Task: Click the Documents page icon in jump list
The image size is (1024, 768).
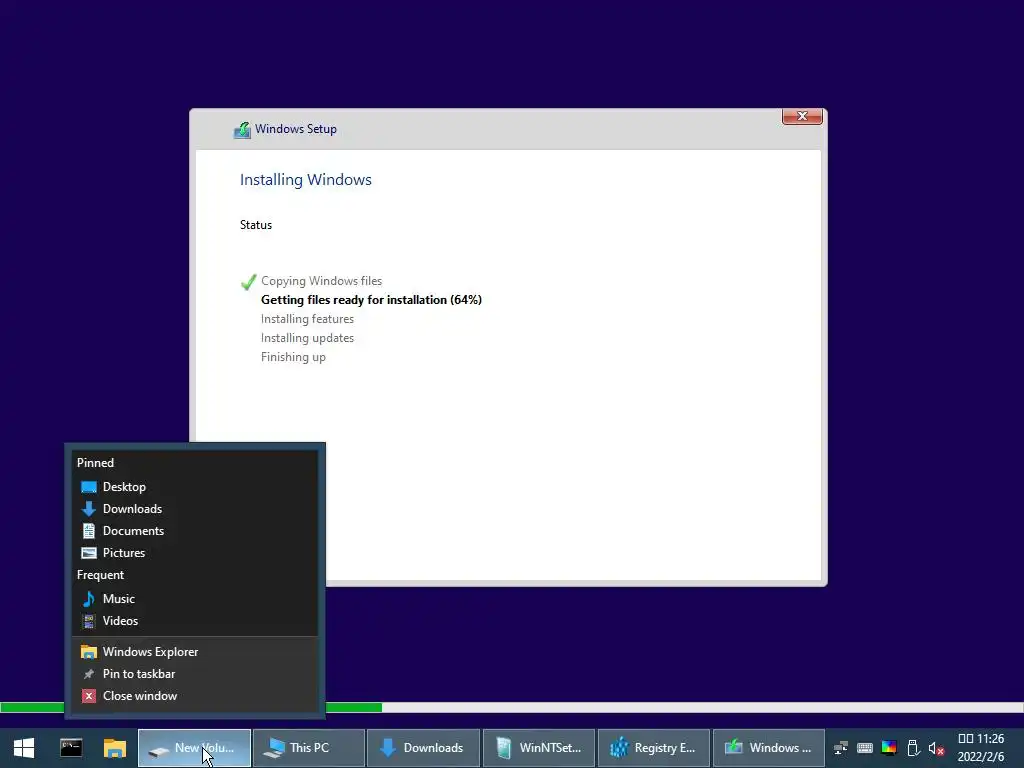Action: click(89, 531)
